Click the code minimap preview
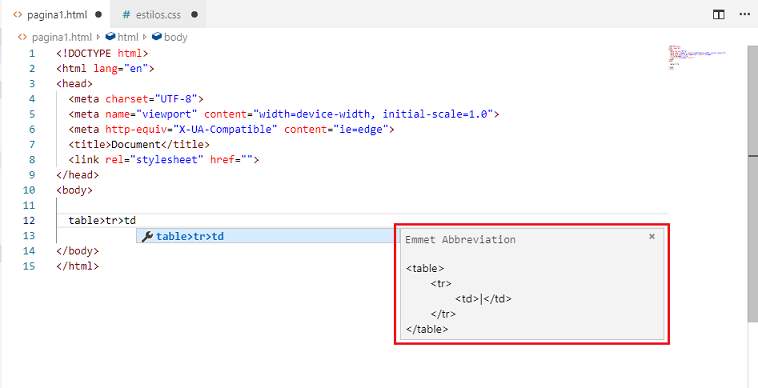 (698, 57)
